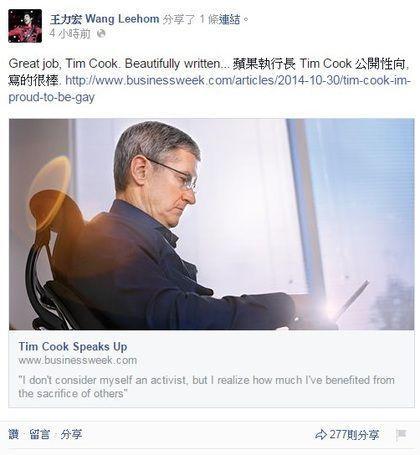Like the post with 讚

click(x=14, y=434)
